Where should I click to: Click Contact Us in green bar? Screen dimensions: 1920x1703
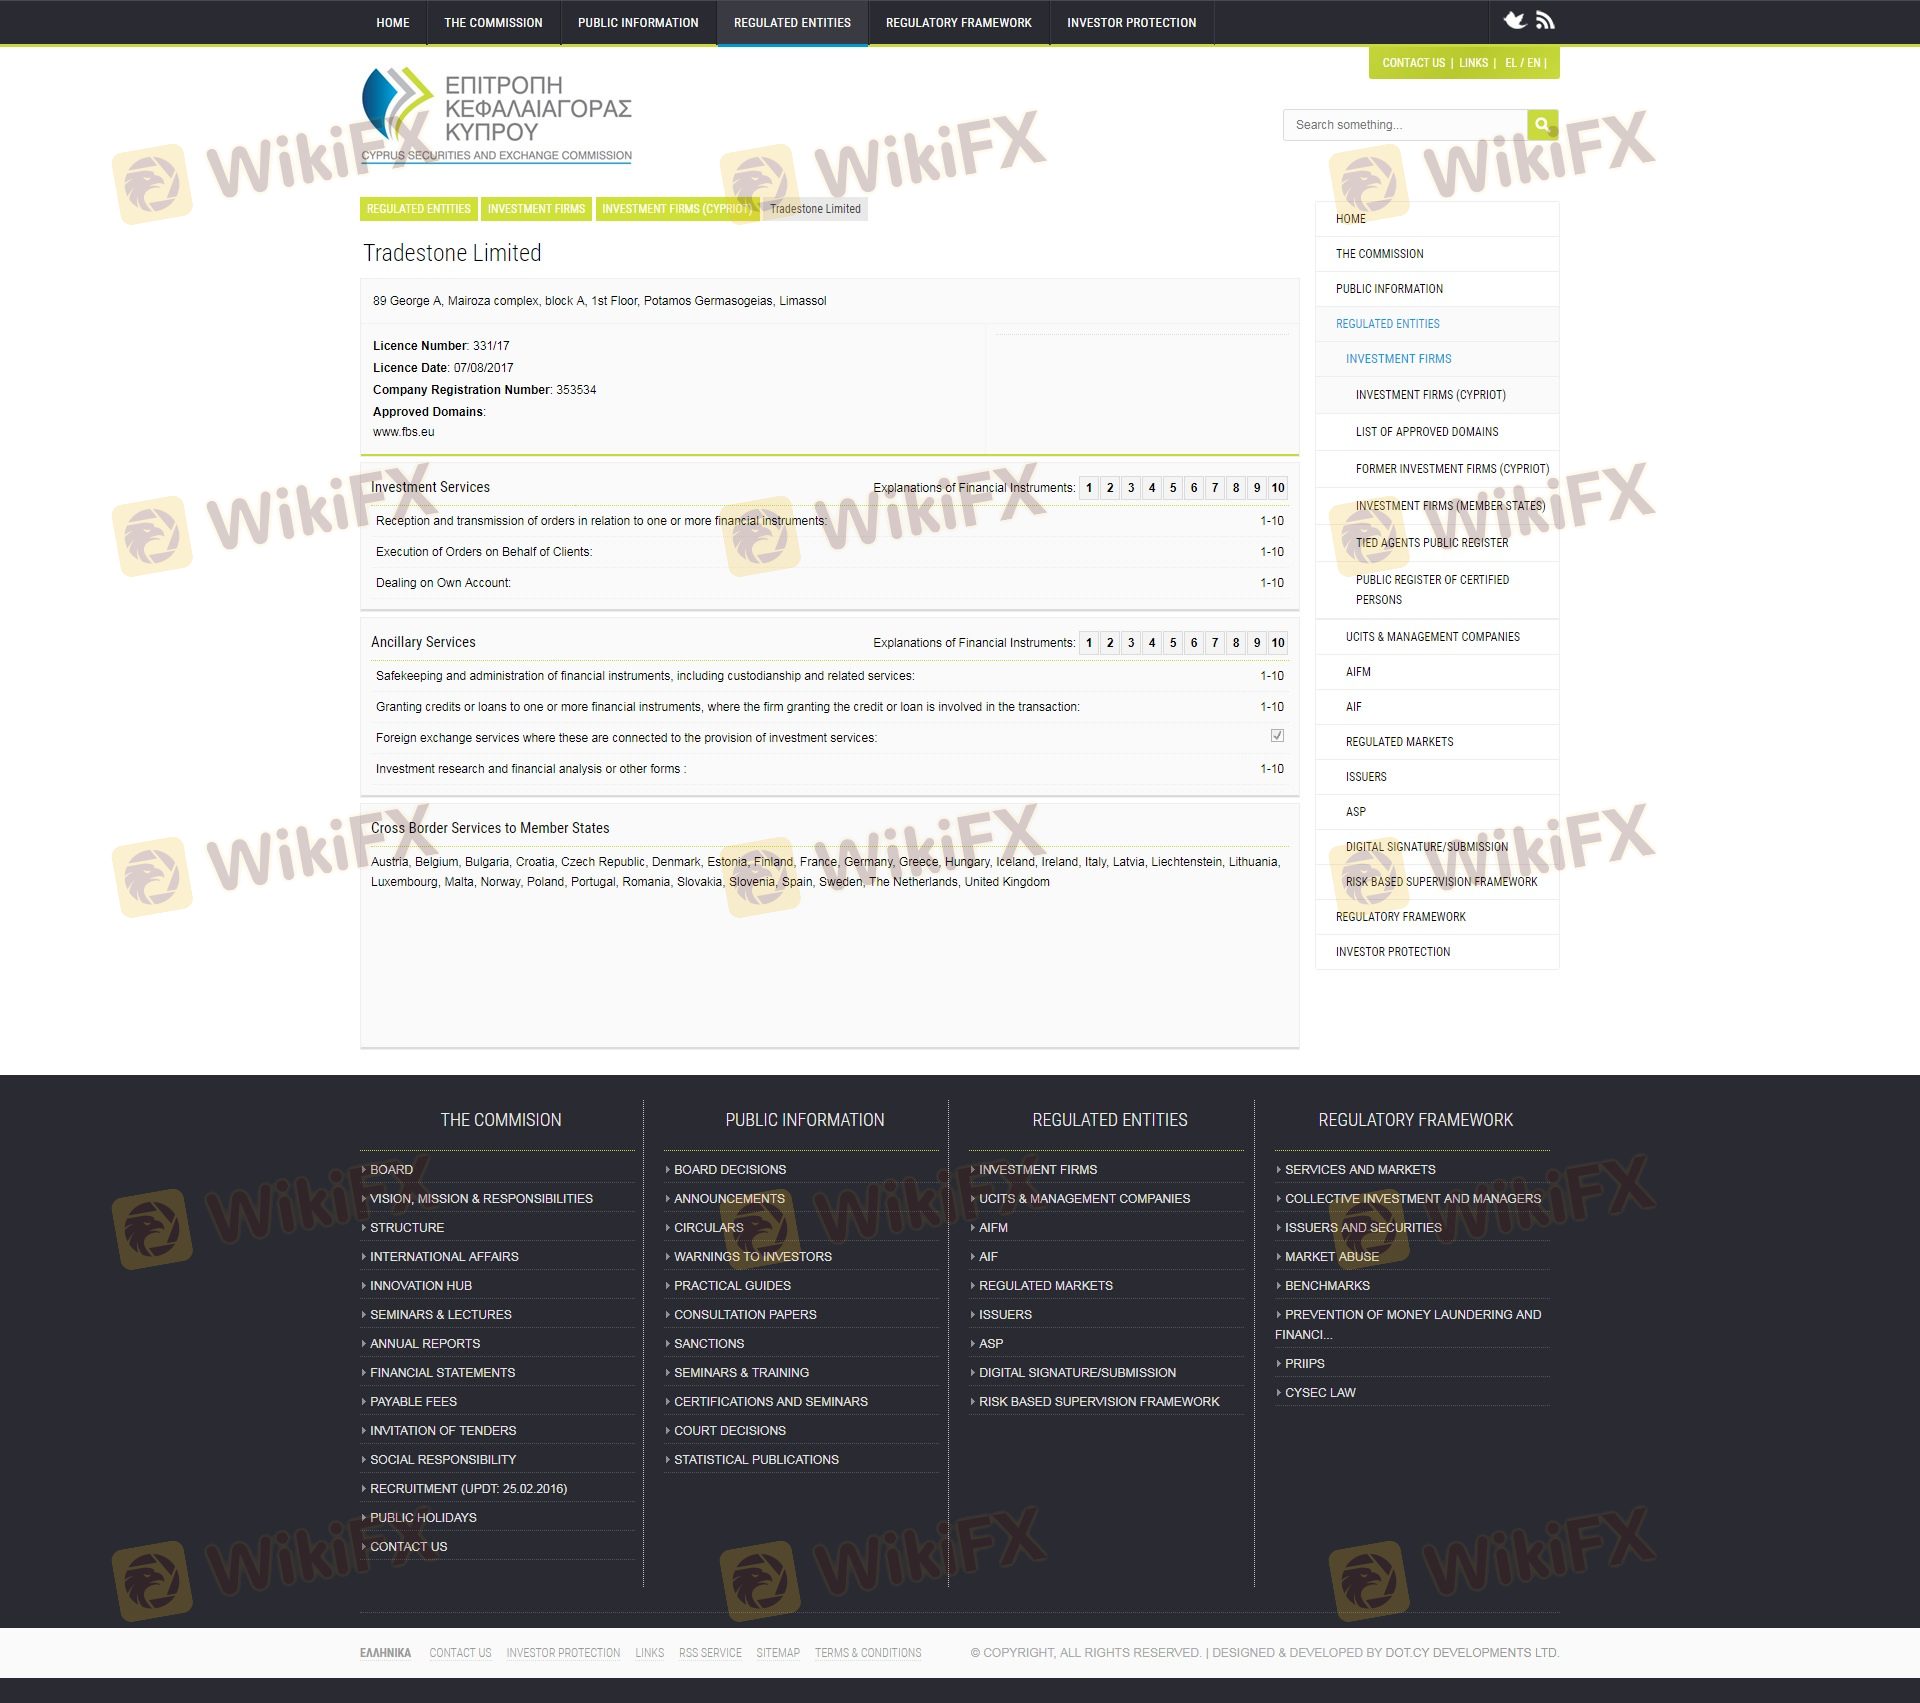tap(1413, 63)
